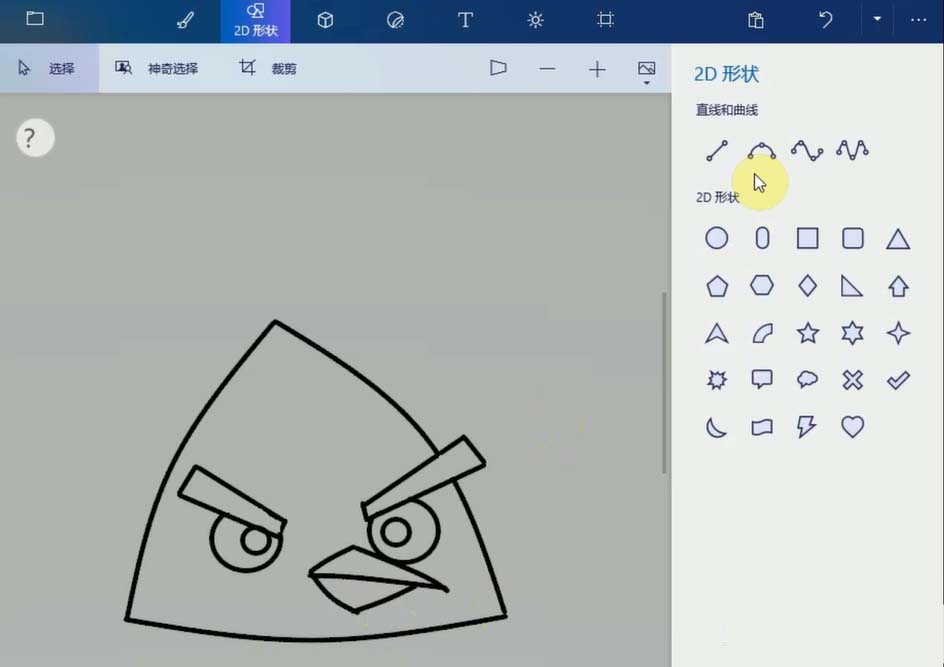The height and width of the screenshot is (667, 944).
Task: Open the help question mark button
Action: [35, 138]
